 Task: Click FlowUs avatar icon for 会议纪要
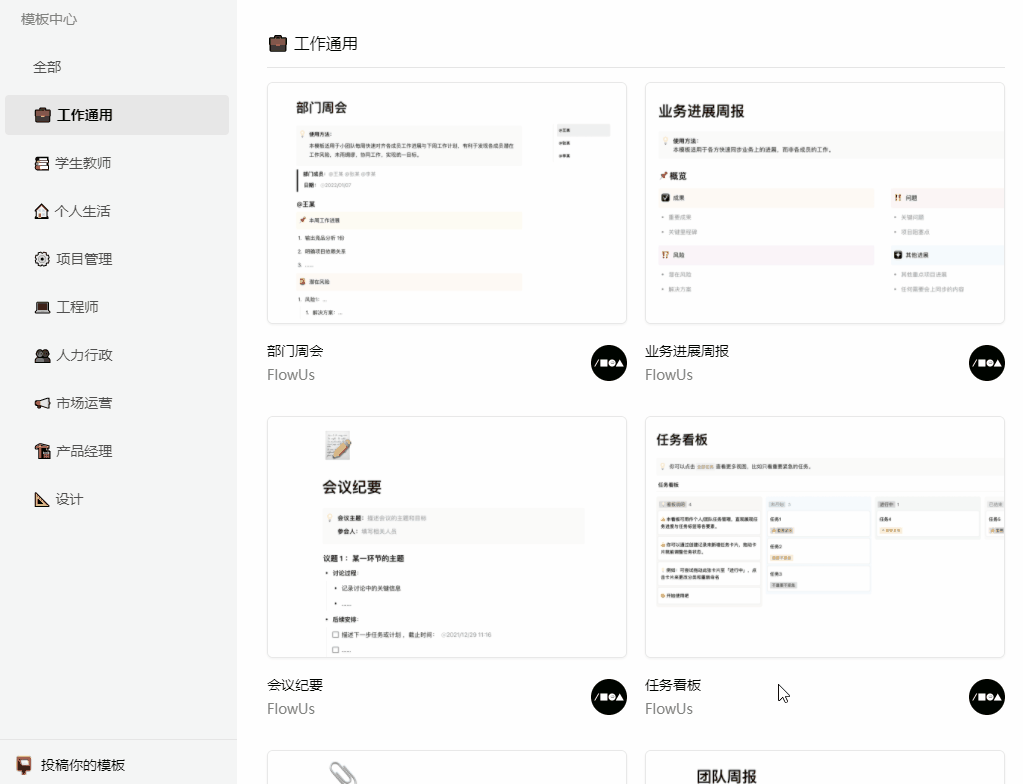click(x=609, y=697)
